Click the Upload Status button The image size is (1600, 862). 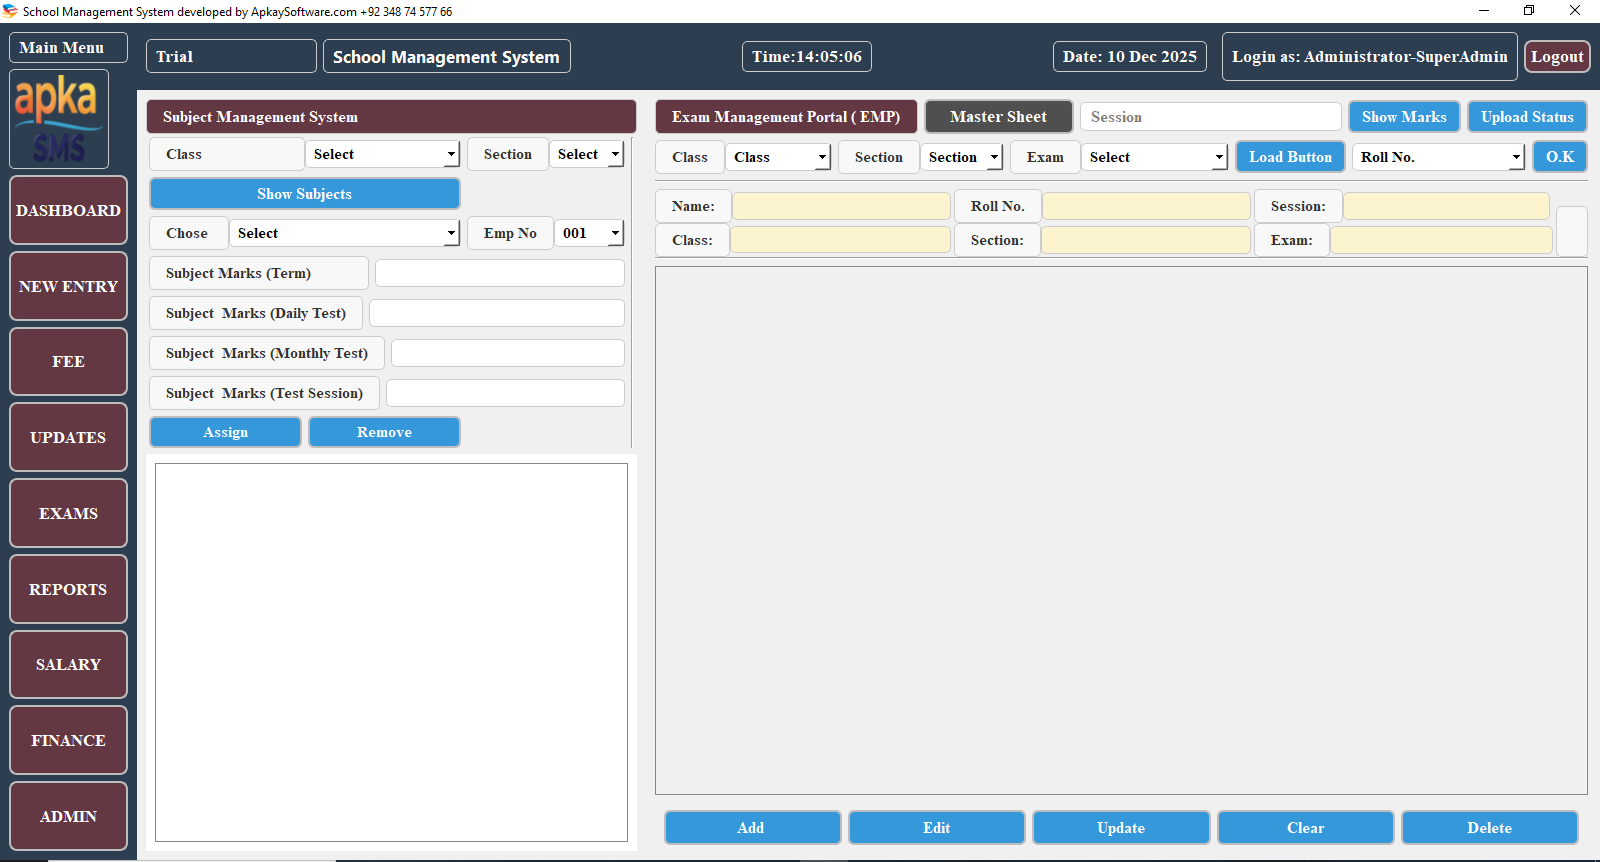pyautogui.click(x=1527, y=117)
